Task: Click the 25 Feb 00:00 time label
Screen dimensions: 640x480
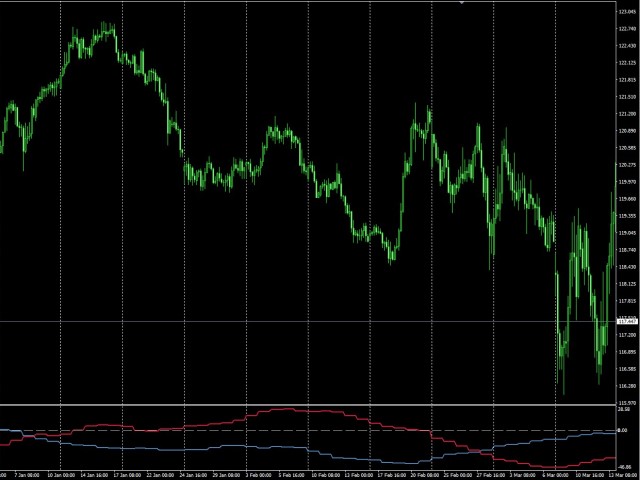Action: click(456, 476)
